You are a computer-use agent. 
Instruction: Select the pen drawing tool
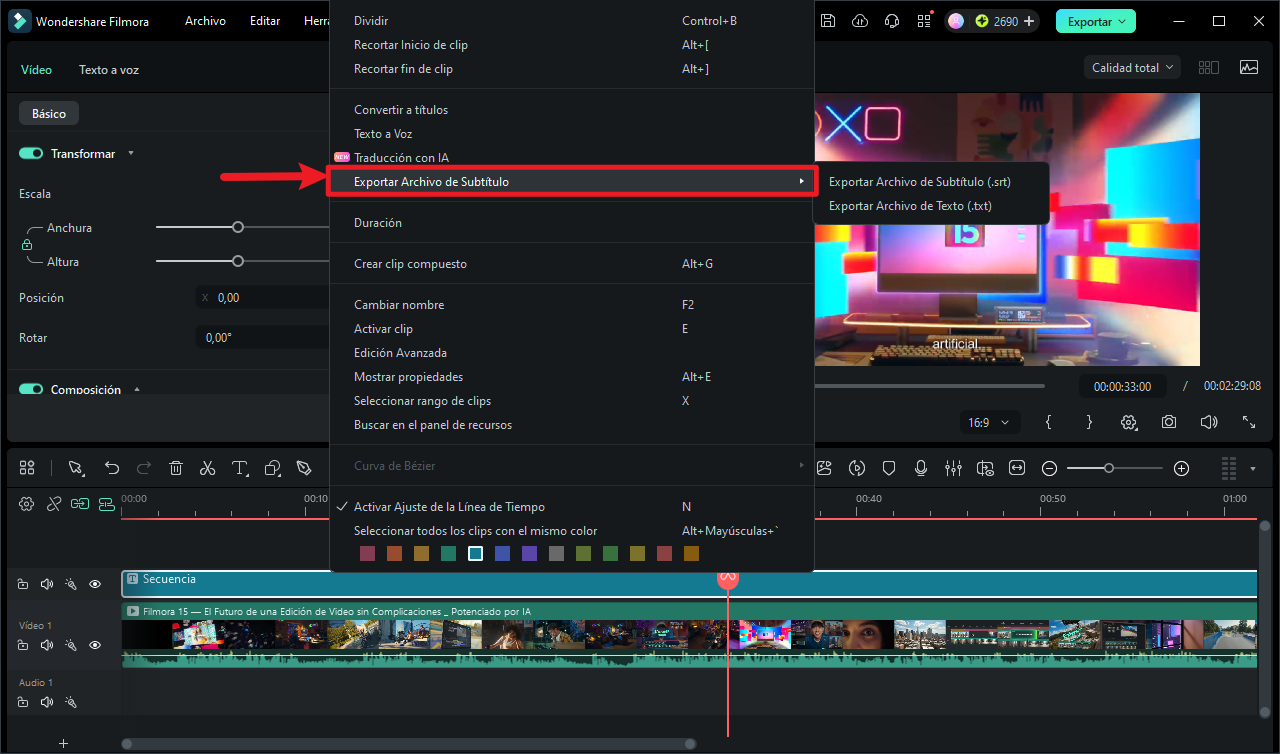point(304,468)
